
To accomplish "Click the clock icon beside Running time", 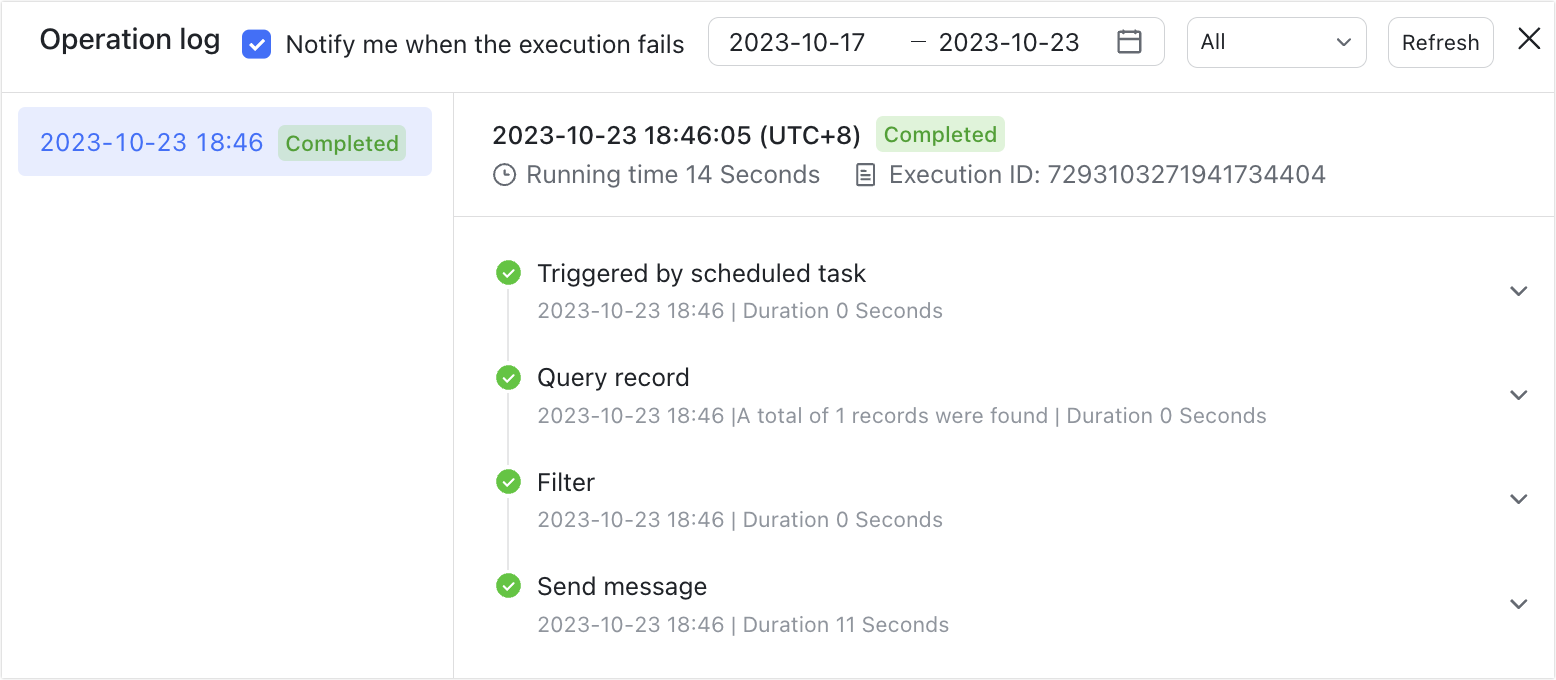I will point(504,174).
